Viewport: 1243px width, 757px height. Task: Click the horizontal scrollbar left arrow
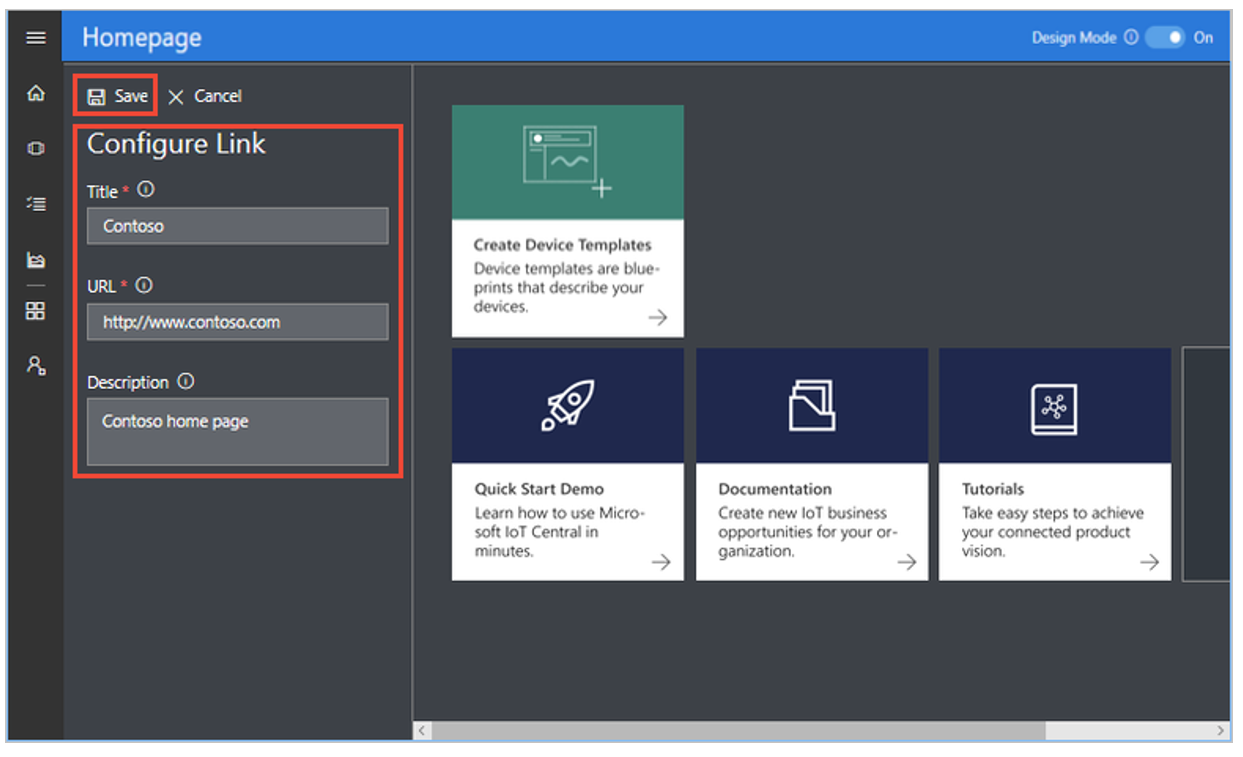[422, 731]
